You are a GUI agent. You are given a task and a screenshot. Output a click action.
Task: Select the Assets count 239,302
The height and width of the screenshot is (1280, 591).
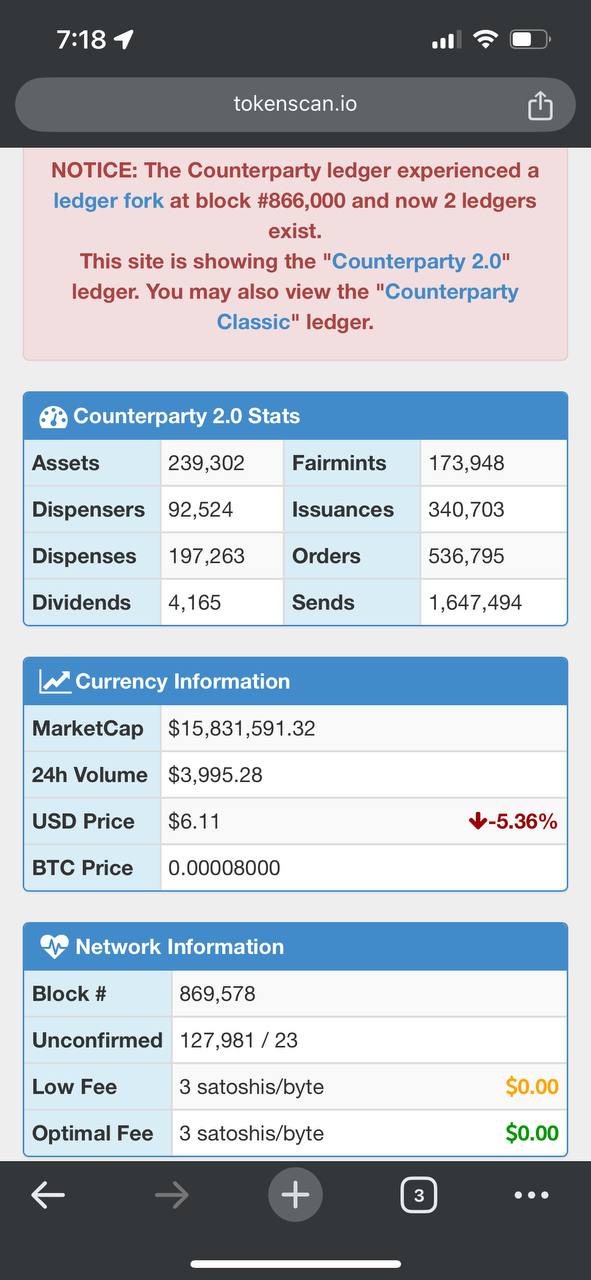point(206,463)
